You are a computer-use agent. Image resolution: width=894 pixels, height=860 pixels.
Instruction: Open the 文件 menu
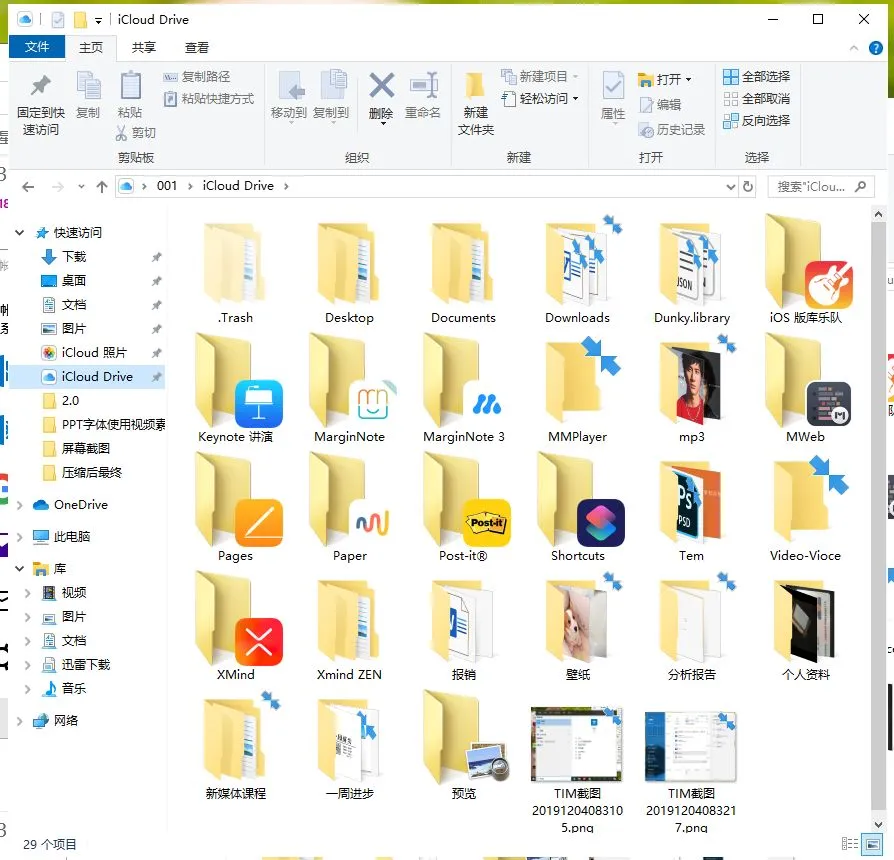tap(37, 46)
